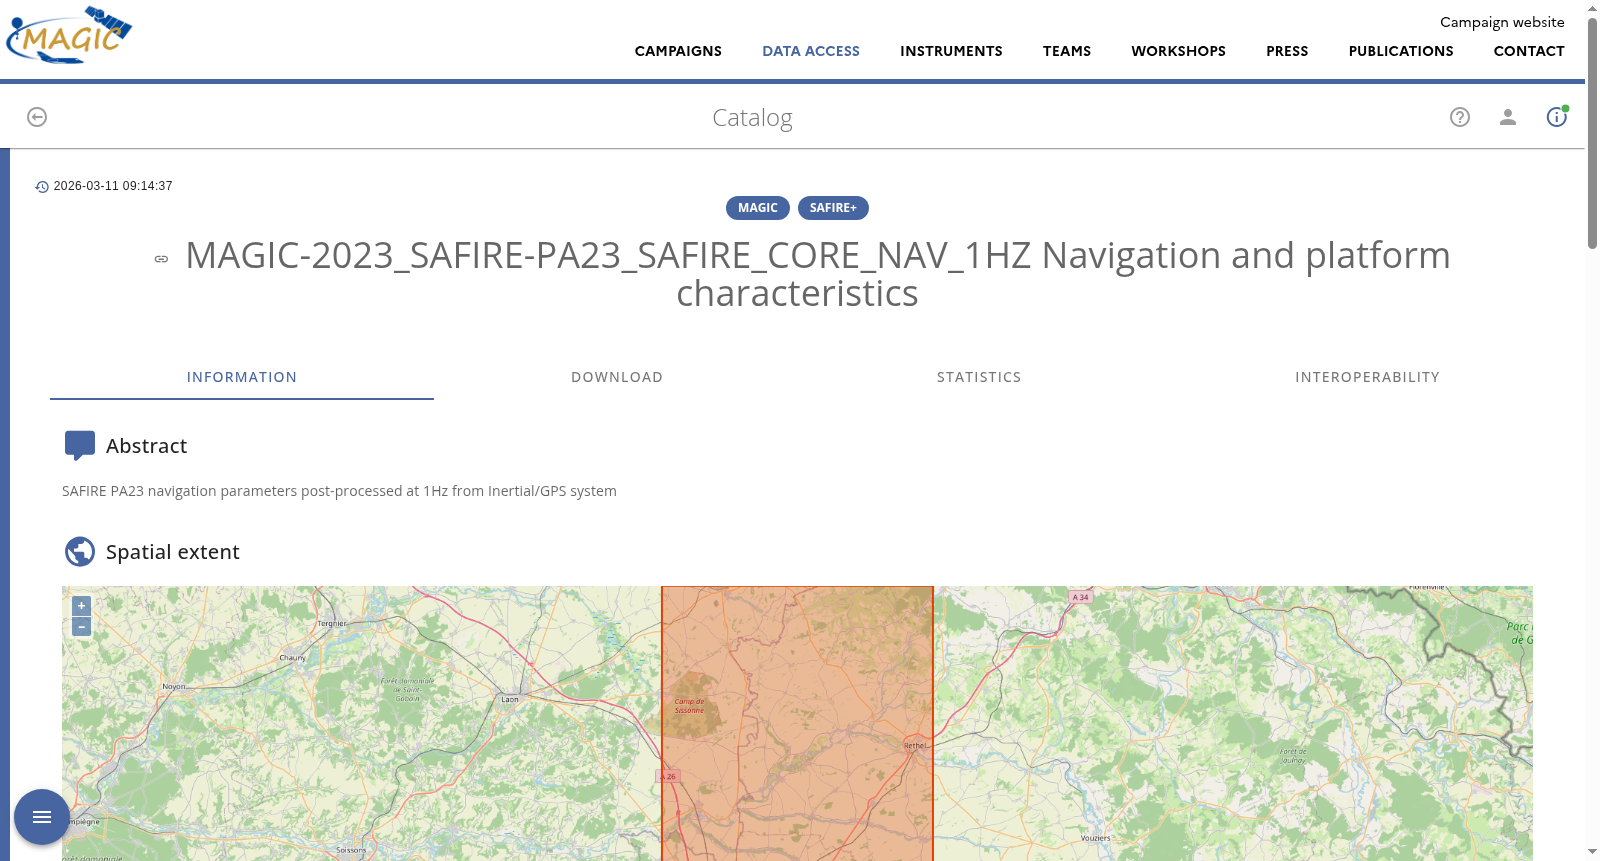Switch to the DOWNLOAD tab
This screenshot has height=861, width=1600.
tap(617, 377)
